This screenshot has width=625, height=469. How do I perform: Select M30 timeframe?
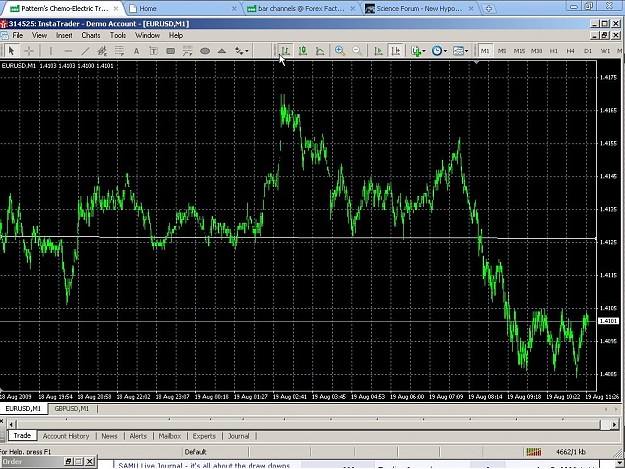point(537,51)
